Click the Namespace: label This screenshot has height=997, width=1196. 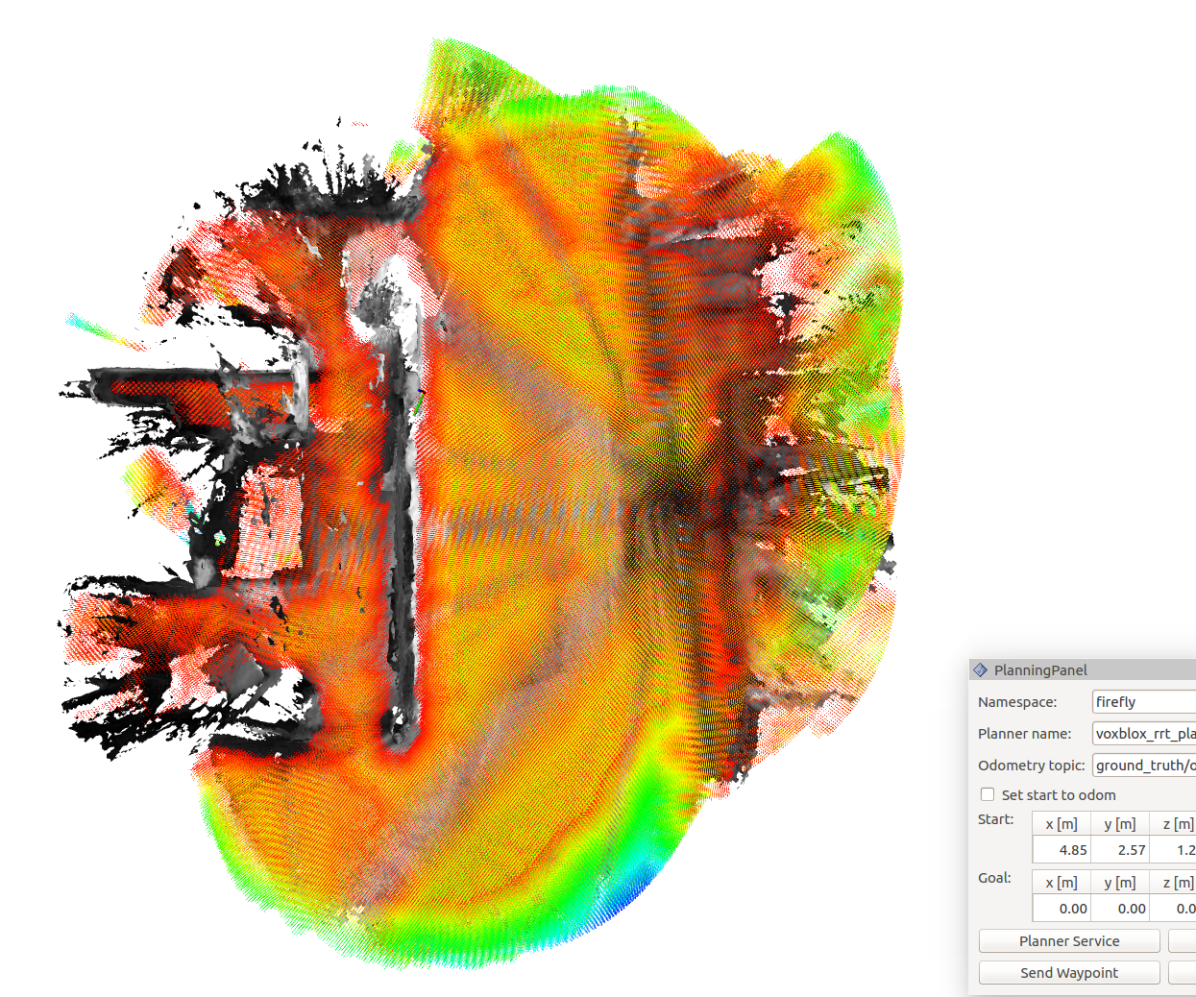pos(1017,702)
